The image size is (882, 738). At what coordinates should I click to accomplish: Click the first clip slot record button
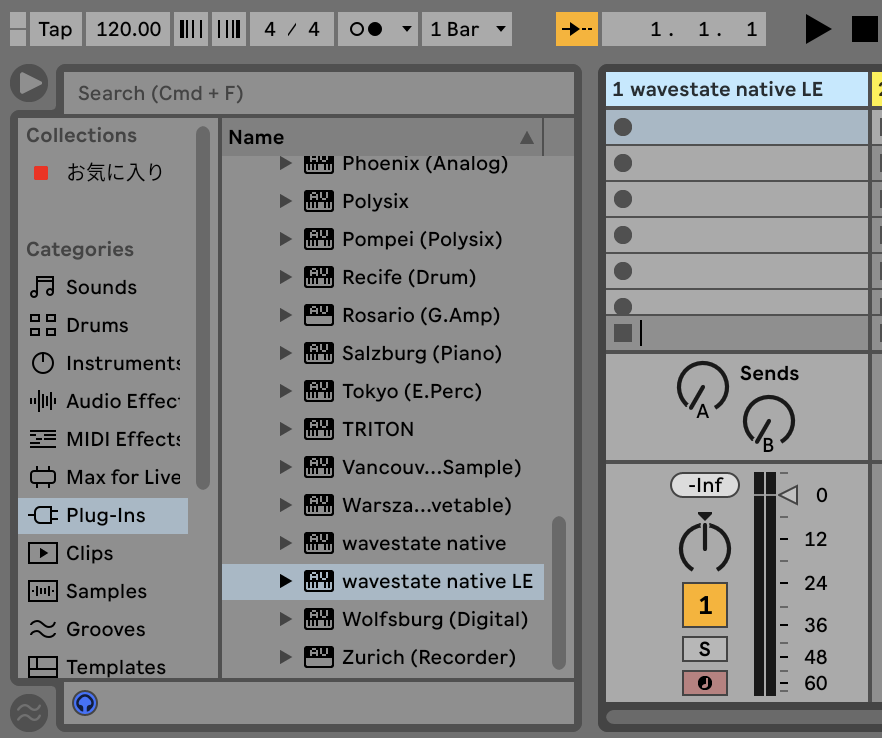(623, 127)
